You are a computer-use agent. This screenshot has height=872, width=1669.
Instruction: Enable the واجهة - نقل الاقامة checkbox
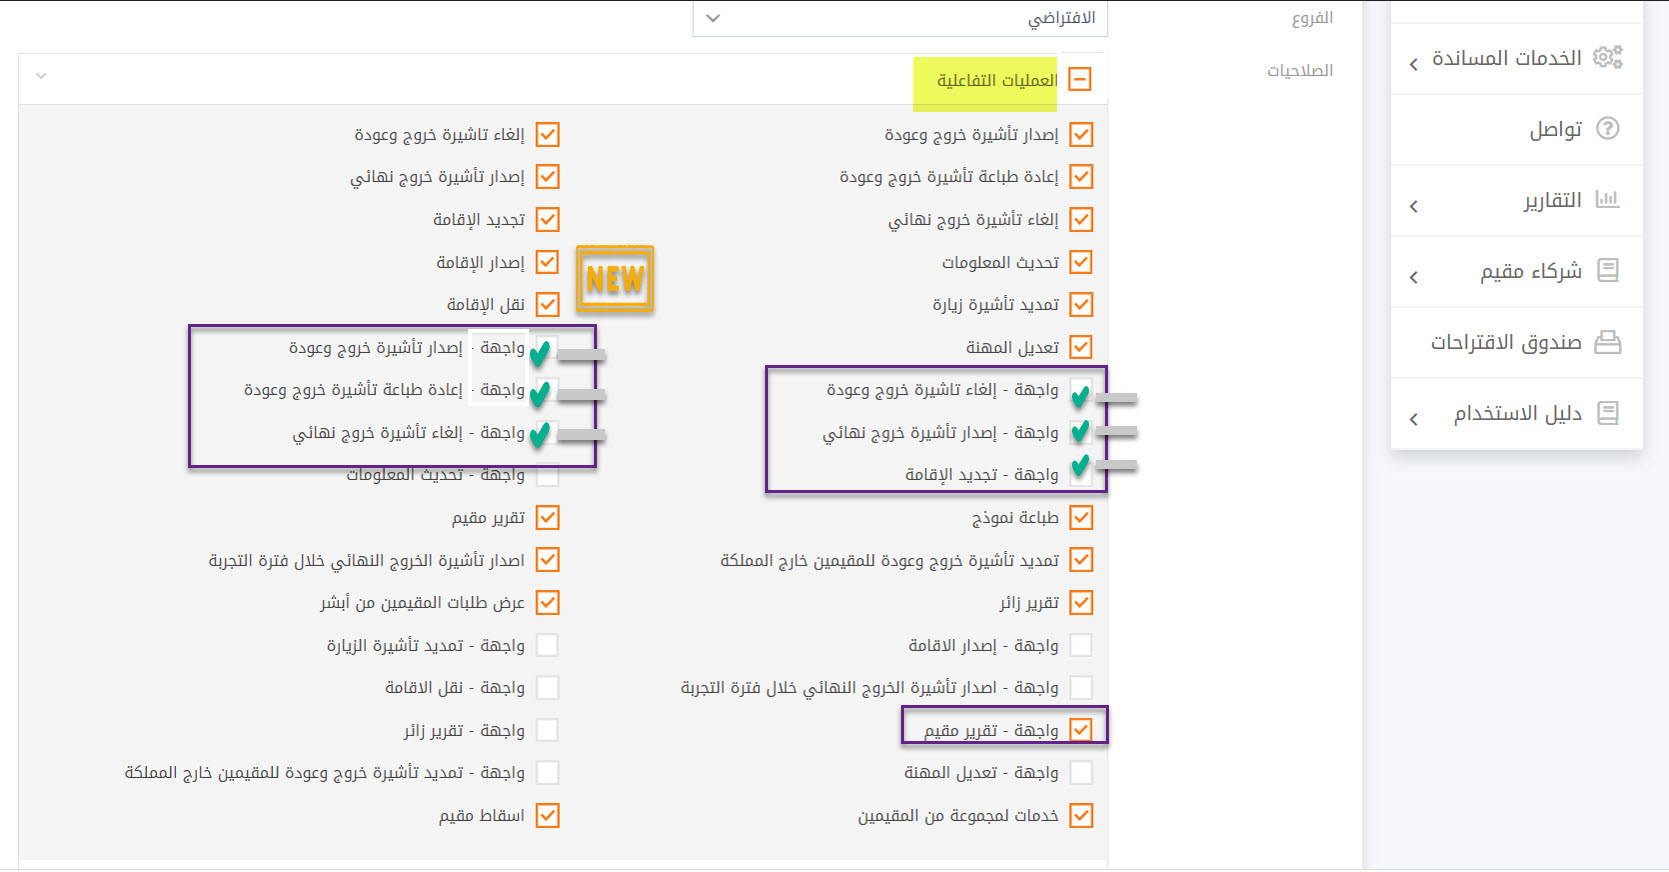coord(547,688)
